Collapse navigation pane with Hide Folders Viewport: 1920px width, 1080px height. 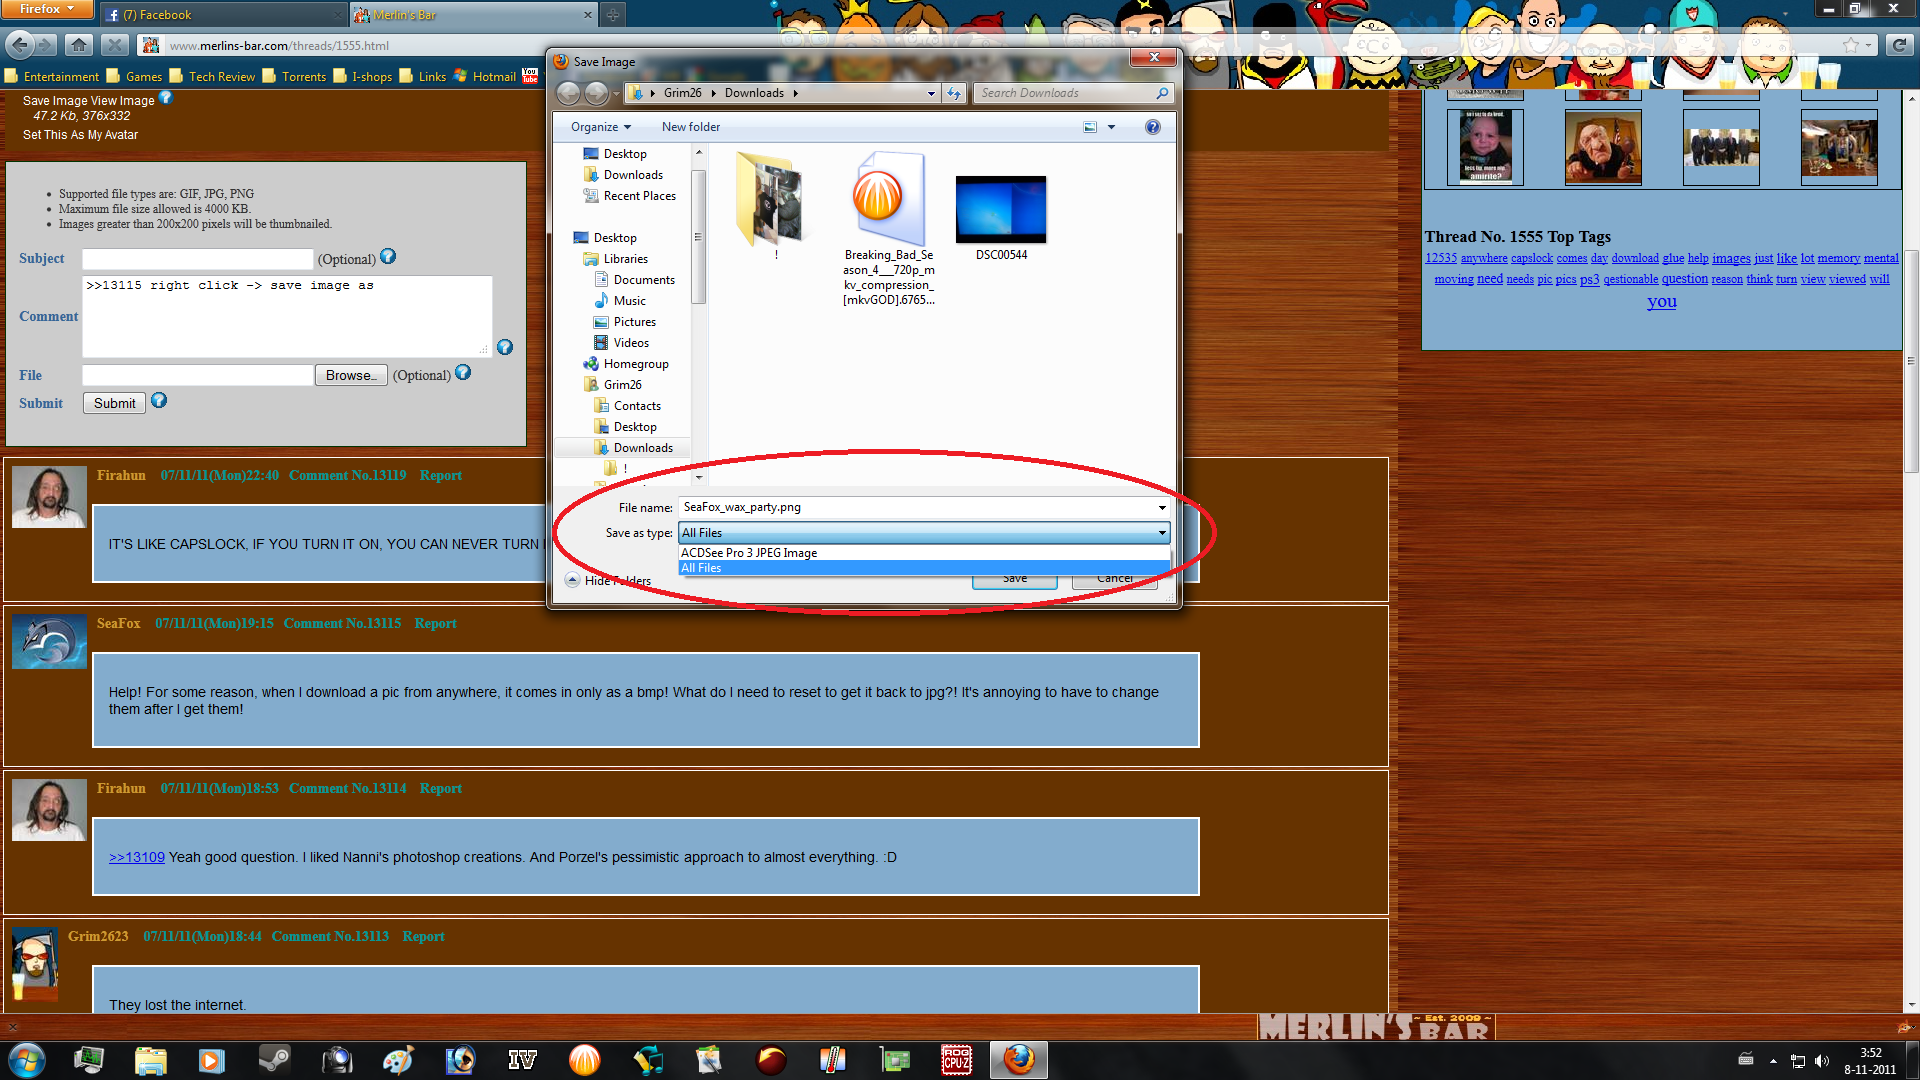608,580
